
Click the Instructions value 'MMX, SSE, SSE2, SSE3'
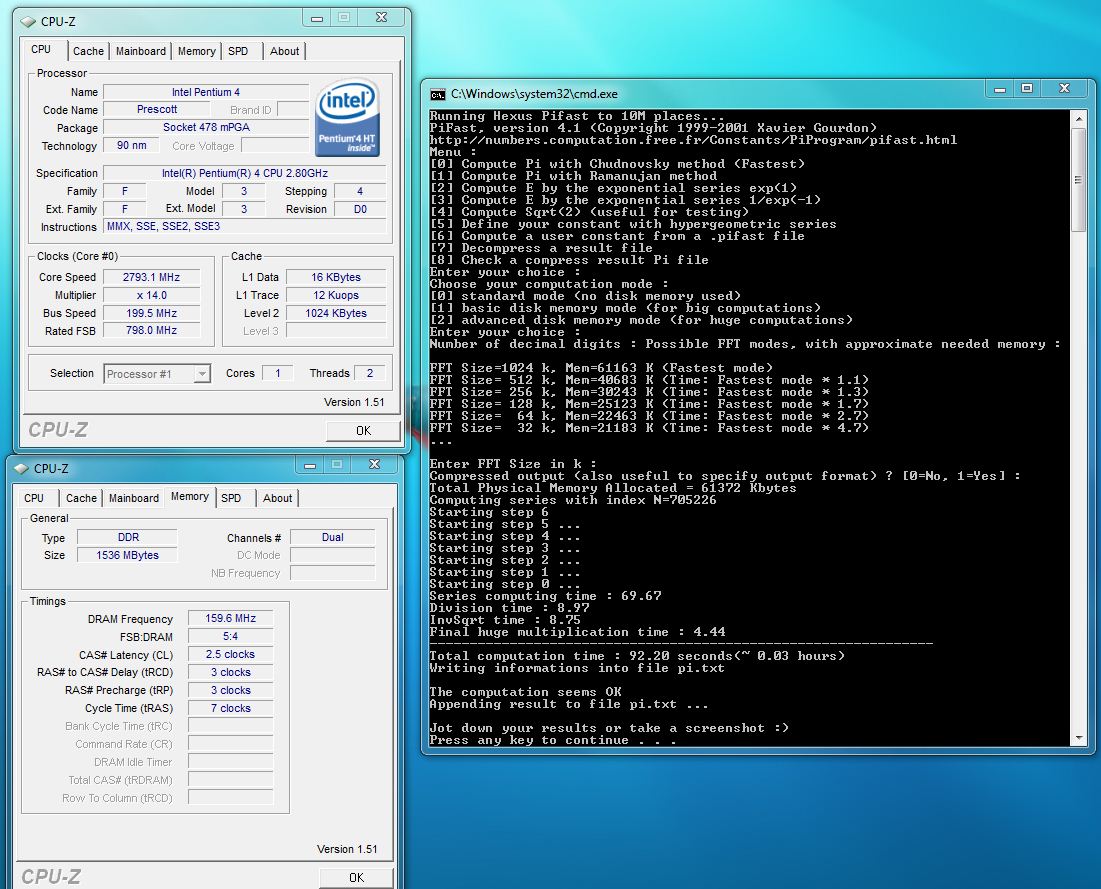click(244, 226)
